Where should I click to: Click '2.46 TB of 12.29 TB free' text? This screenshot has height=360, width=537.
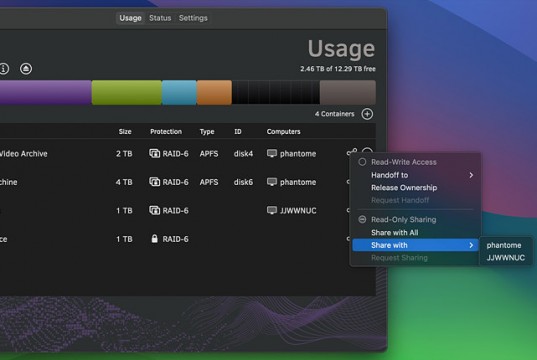338,69
